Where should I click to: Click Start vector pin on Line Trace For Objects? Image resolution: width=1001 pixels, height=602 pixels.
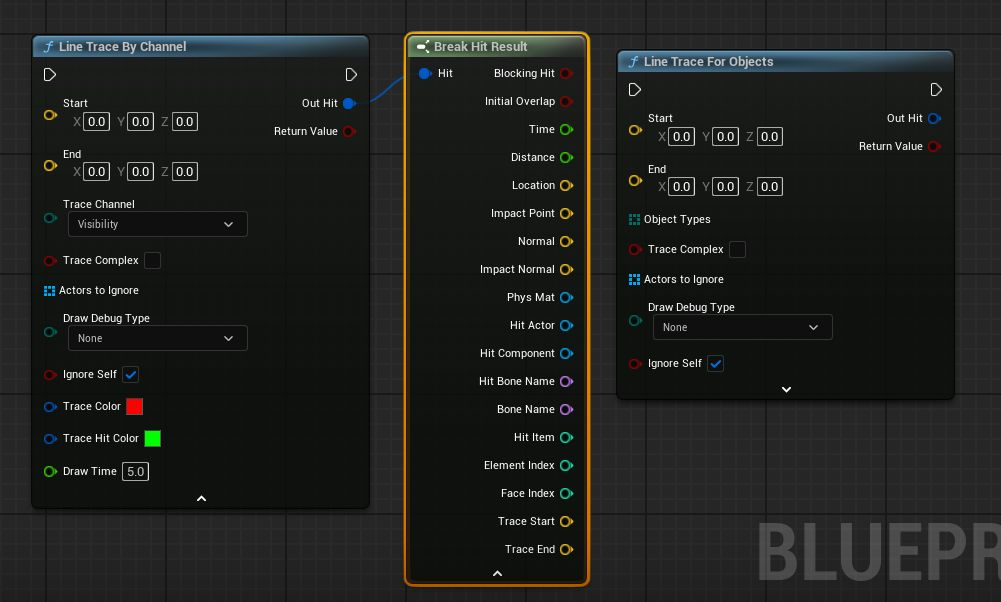635,130
